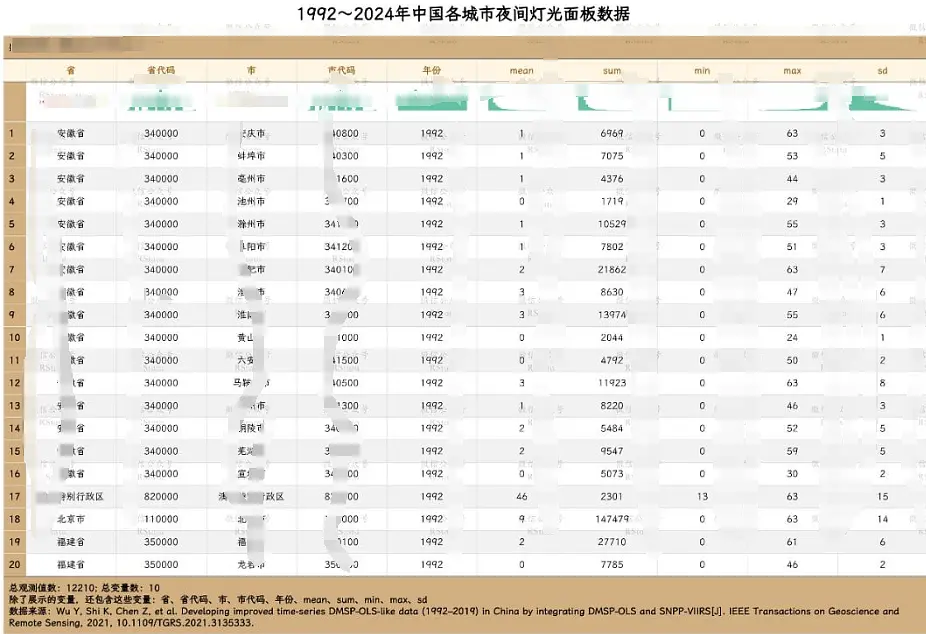Click the province cell 北京市

coord(71,519)
